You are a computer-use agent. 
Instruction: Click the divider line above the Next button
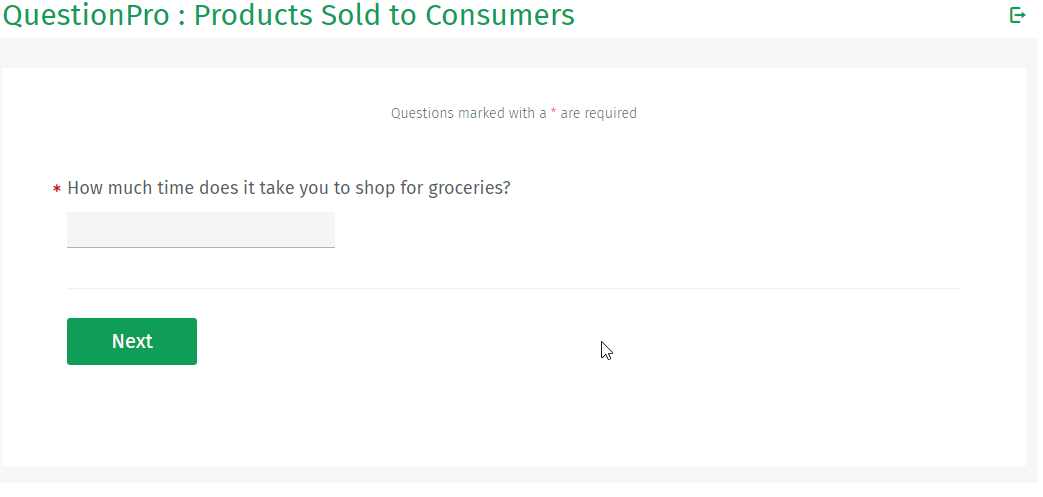pyautogui.click(x=513, y=288)
